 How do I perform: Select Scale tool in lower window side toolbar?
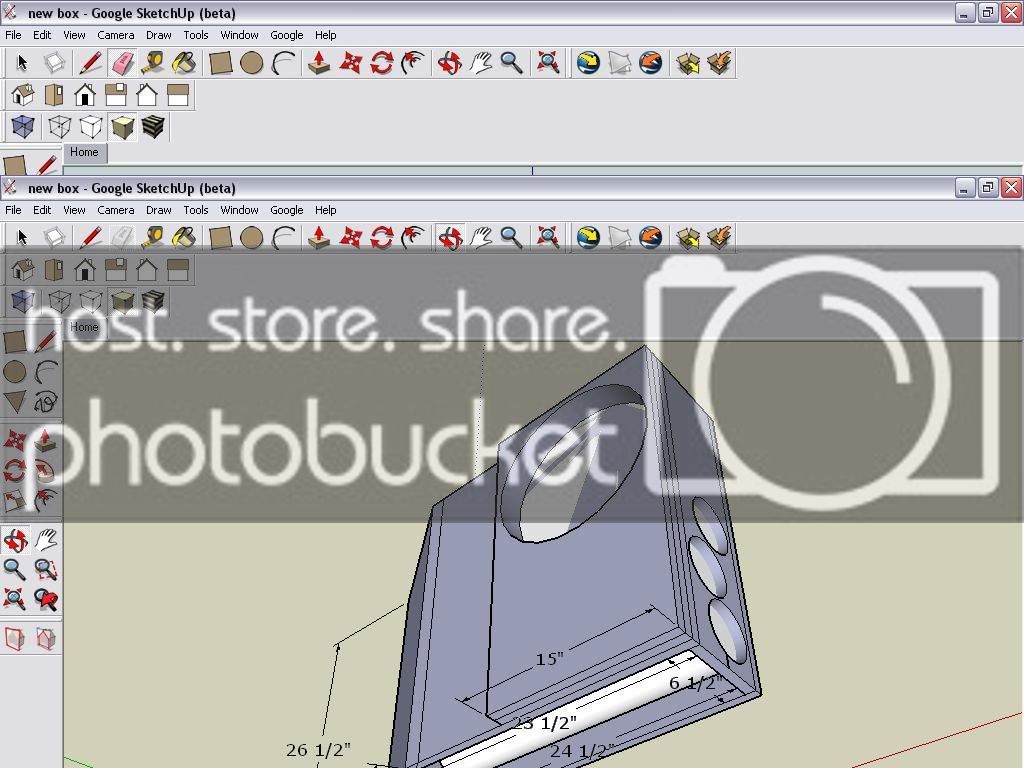tap(14, 500)
